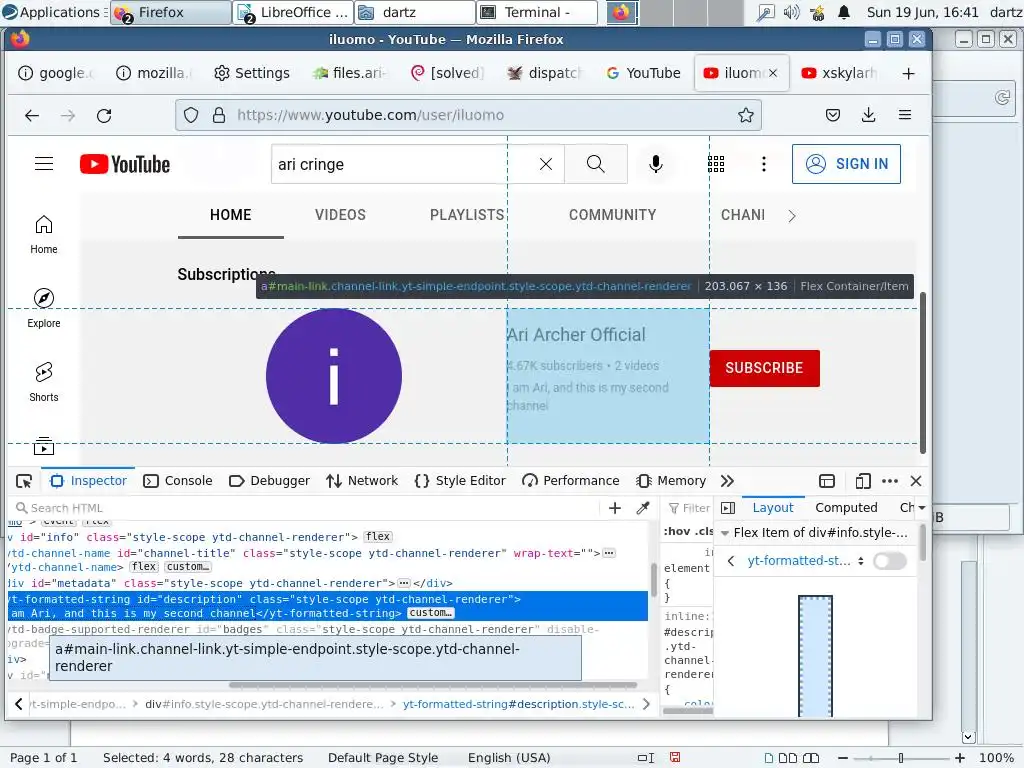Show more devtools tools with the chevron
The width and height of the screenshot is (1024, 768).
tap(727, 481)
